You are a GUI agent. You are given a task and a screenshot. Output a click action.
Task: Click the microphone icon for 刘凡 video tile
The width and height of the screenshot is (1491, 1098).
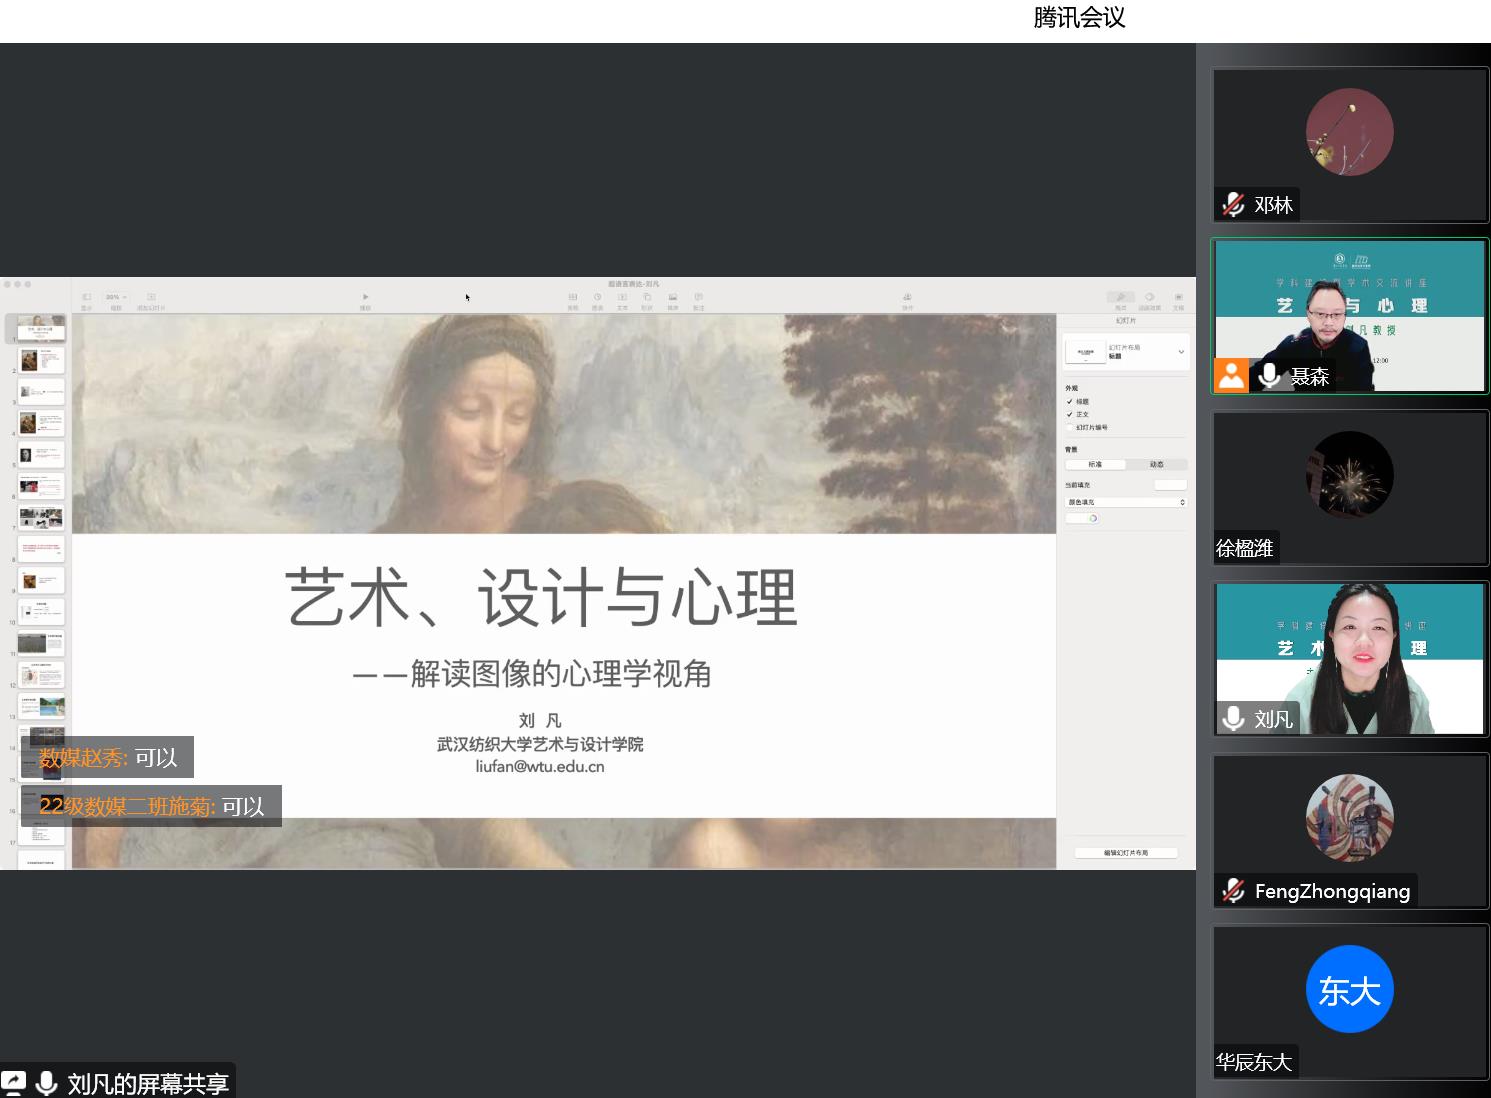(x=1234, y=719)
